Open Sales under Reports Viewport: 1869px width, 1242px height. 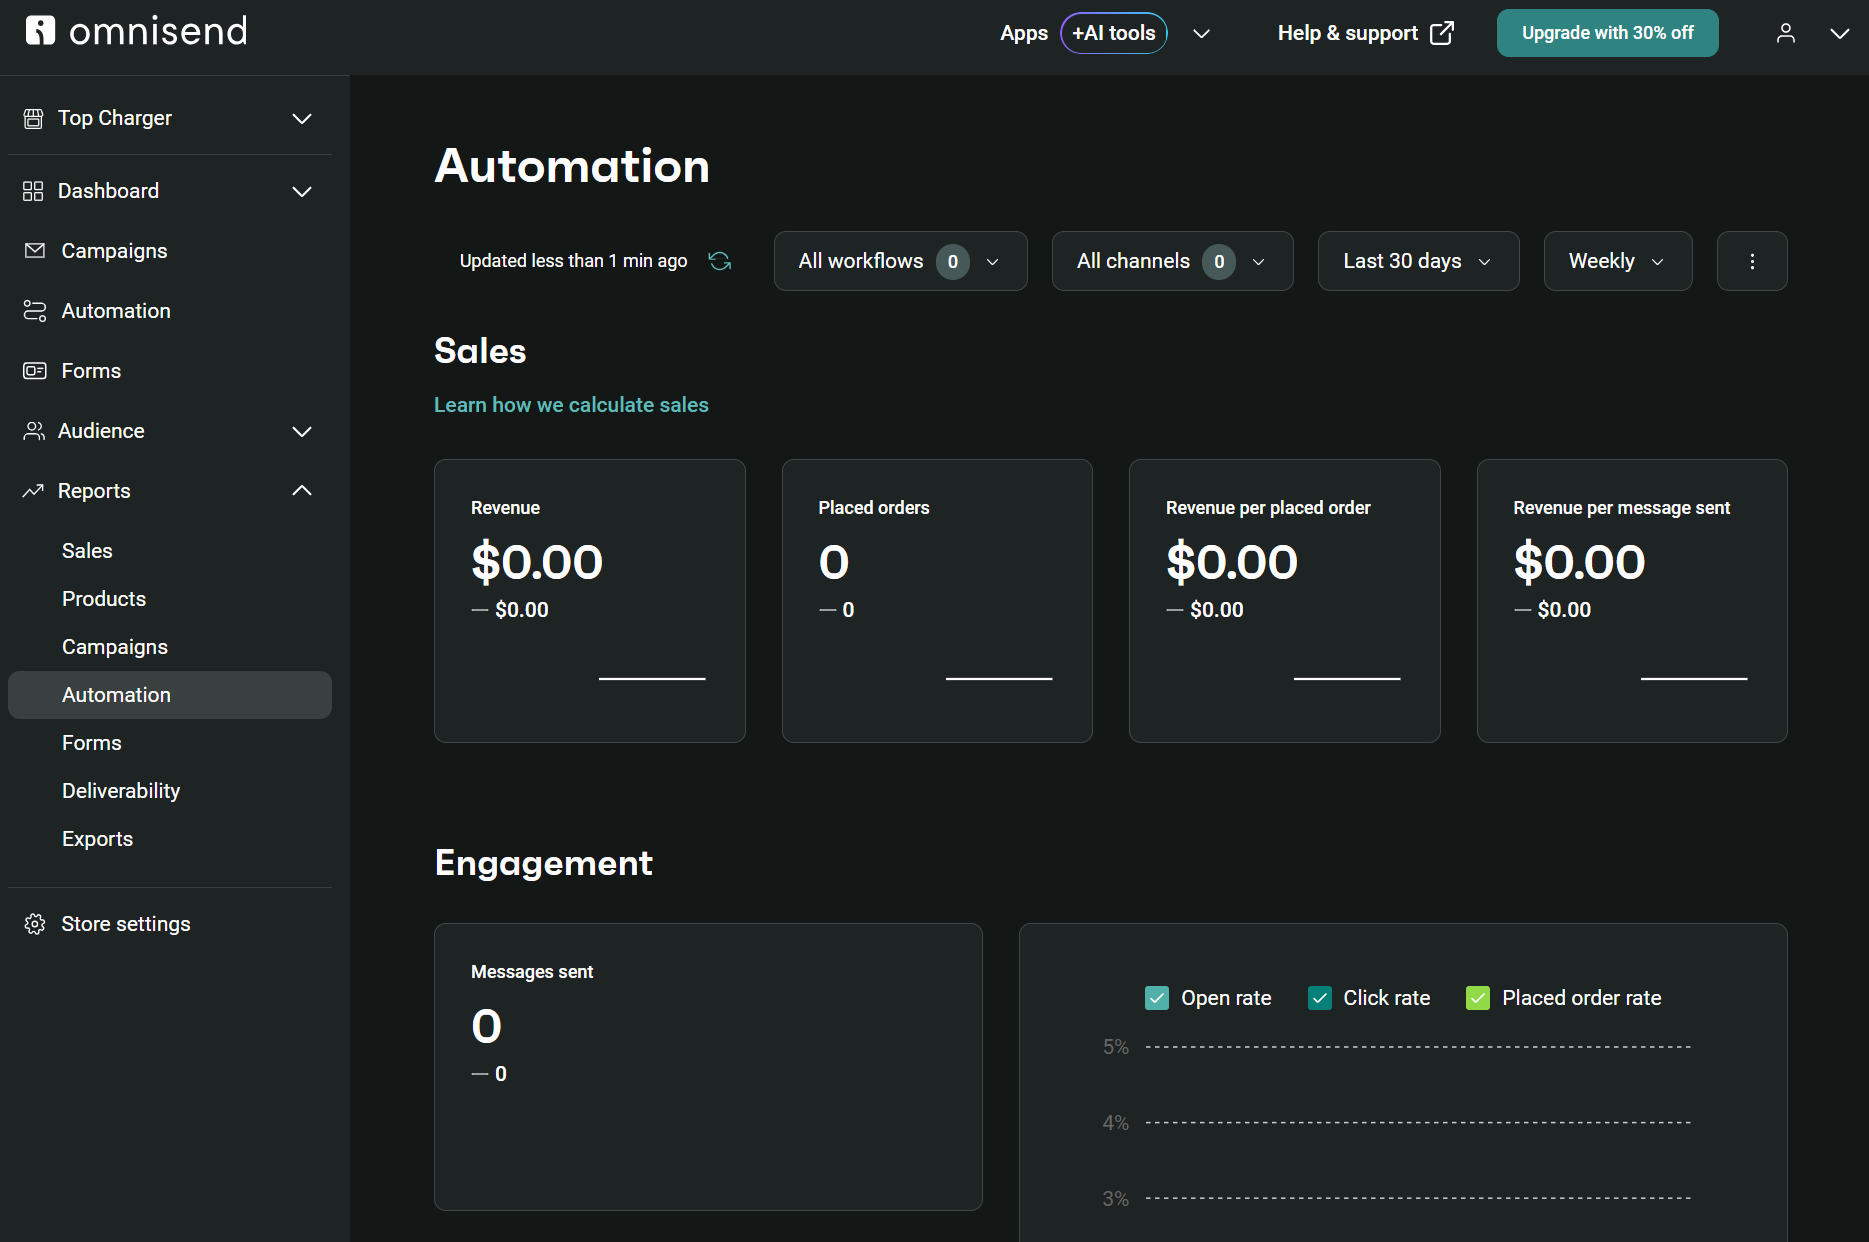coord(87,551)
